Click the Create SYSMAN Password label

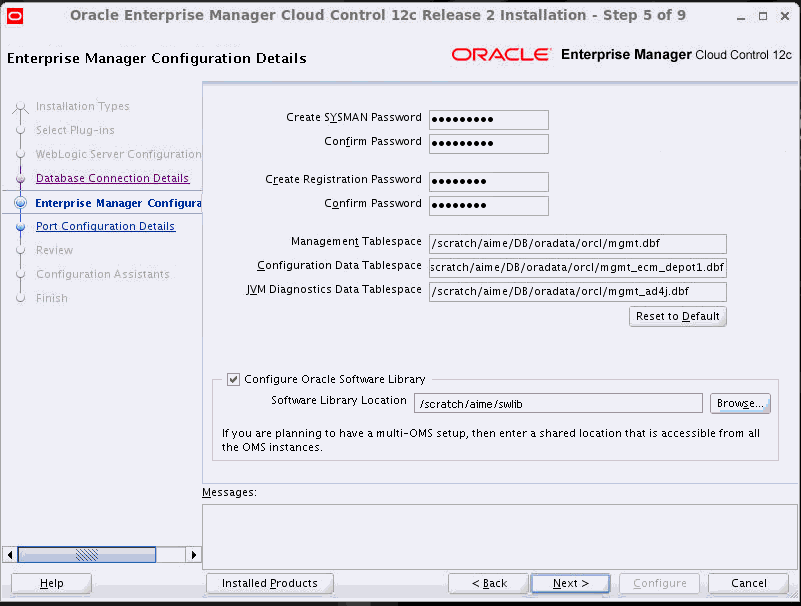(354, 118)
